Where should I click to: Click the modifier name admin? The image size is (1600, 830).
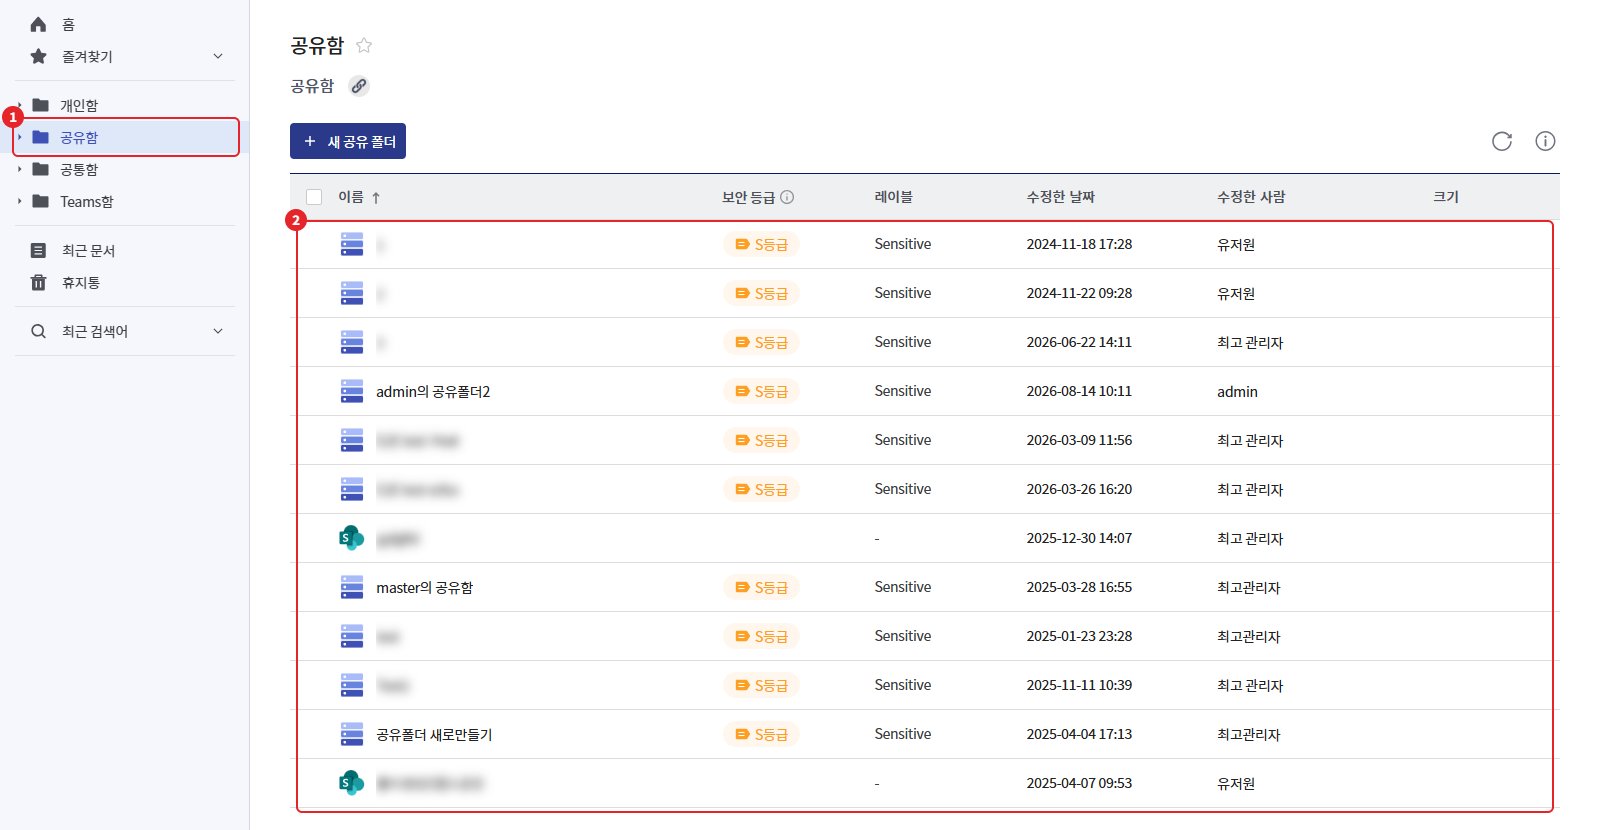point(1237,392)
